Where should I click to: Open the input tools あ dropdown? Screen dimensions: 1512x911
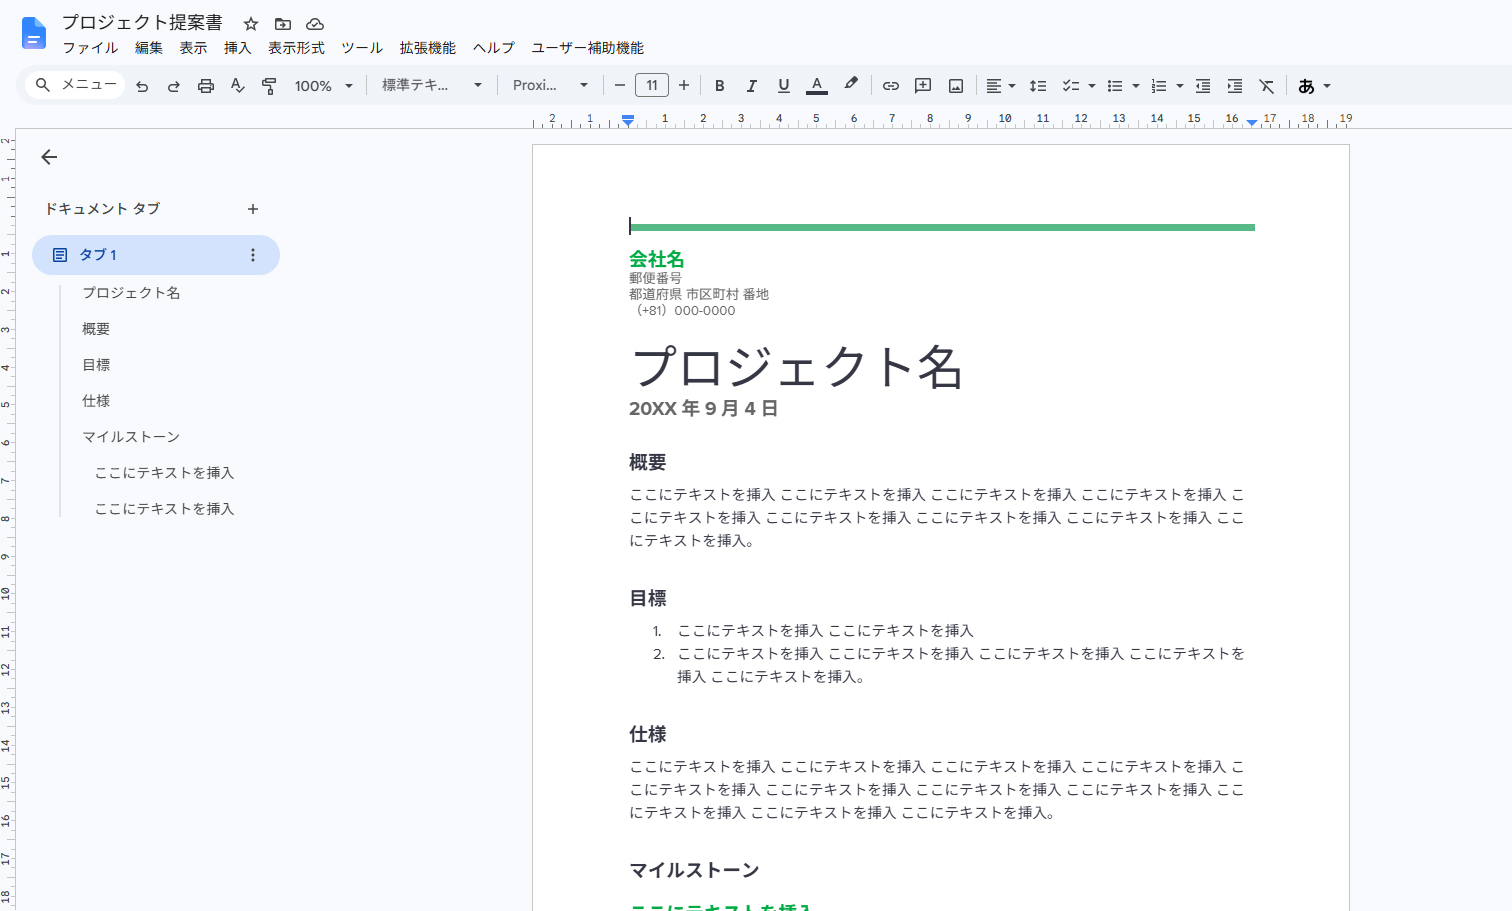(x=1314, y=86)
